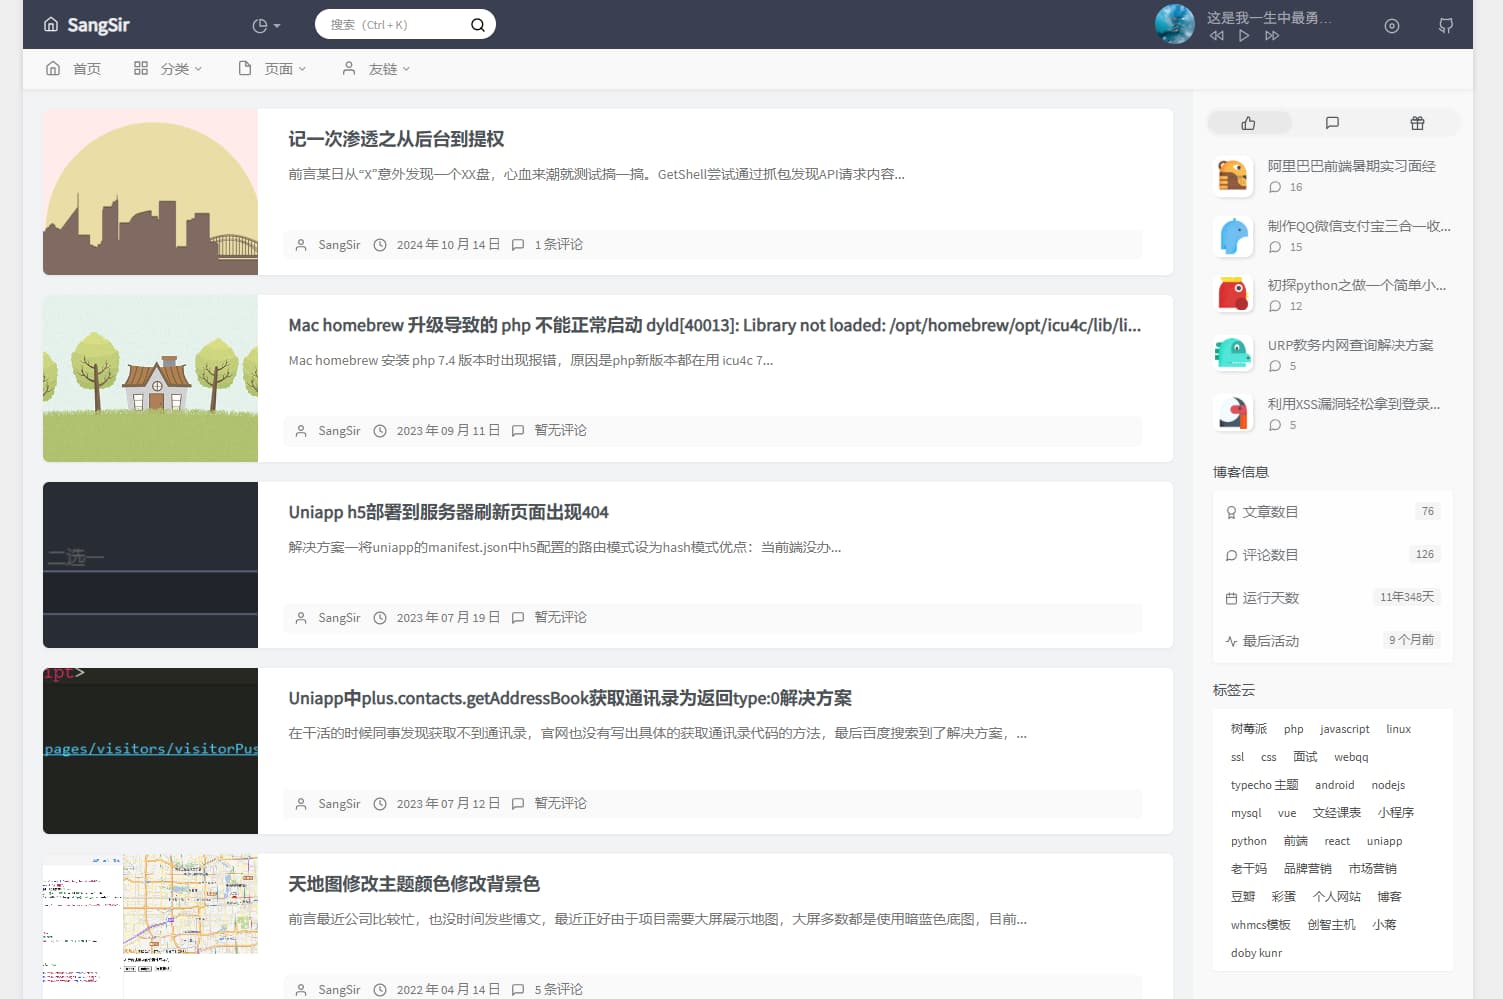1503x999 pixels.
Task: Open the pie chart dropdown in header
Action: [x=266, y=26]
